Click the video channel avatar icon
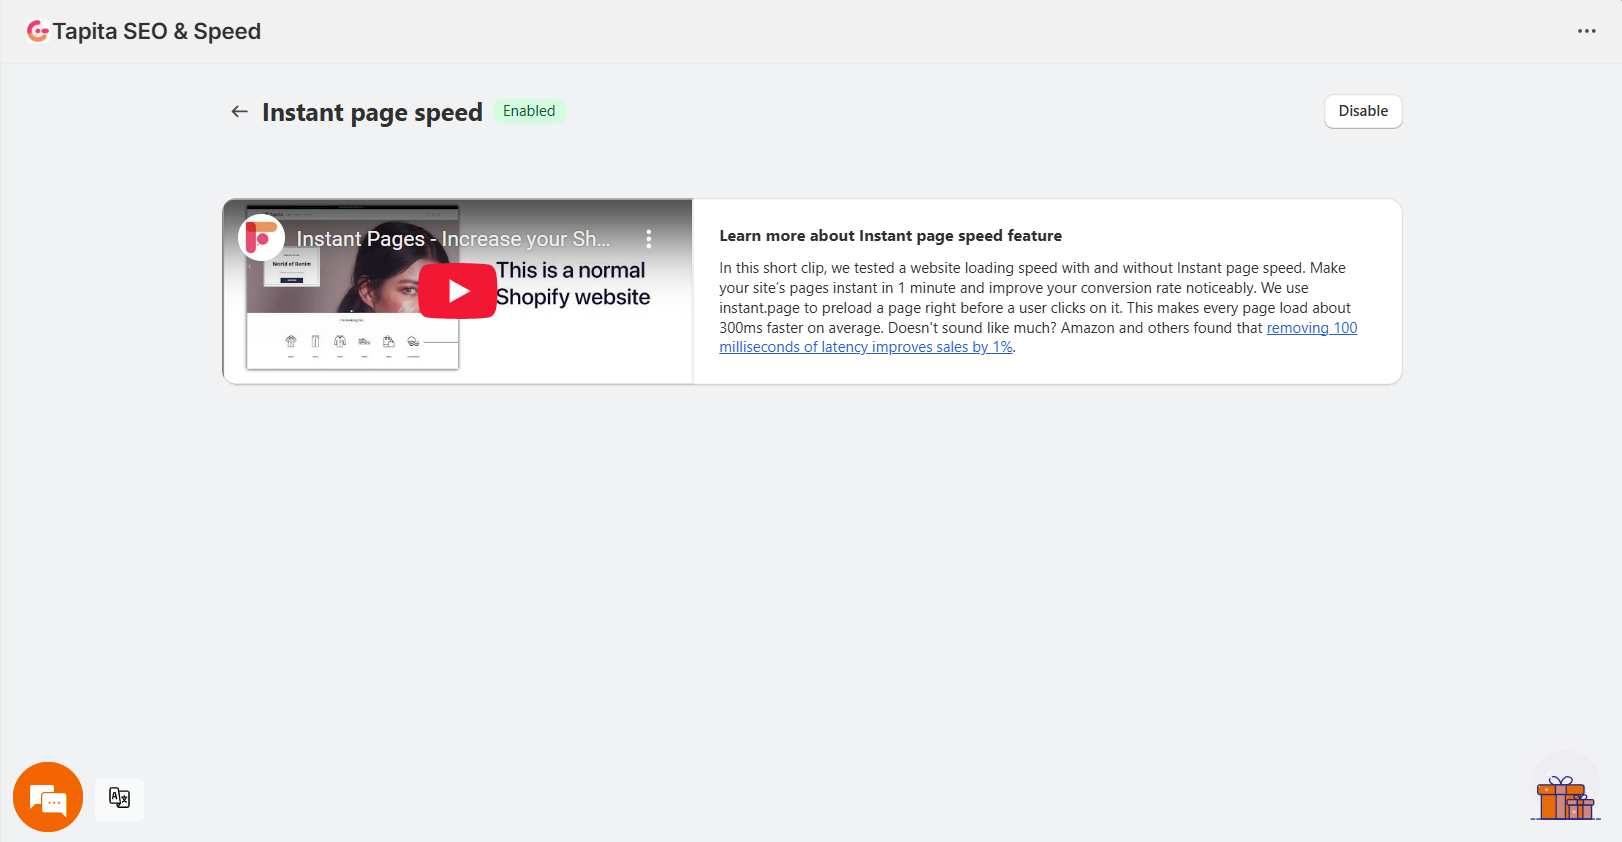Viewport: 1622px width, 842px height. click(x=262, y=238)
